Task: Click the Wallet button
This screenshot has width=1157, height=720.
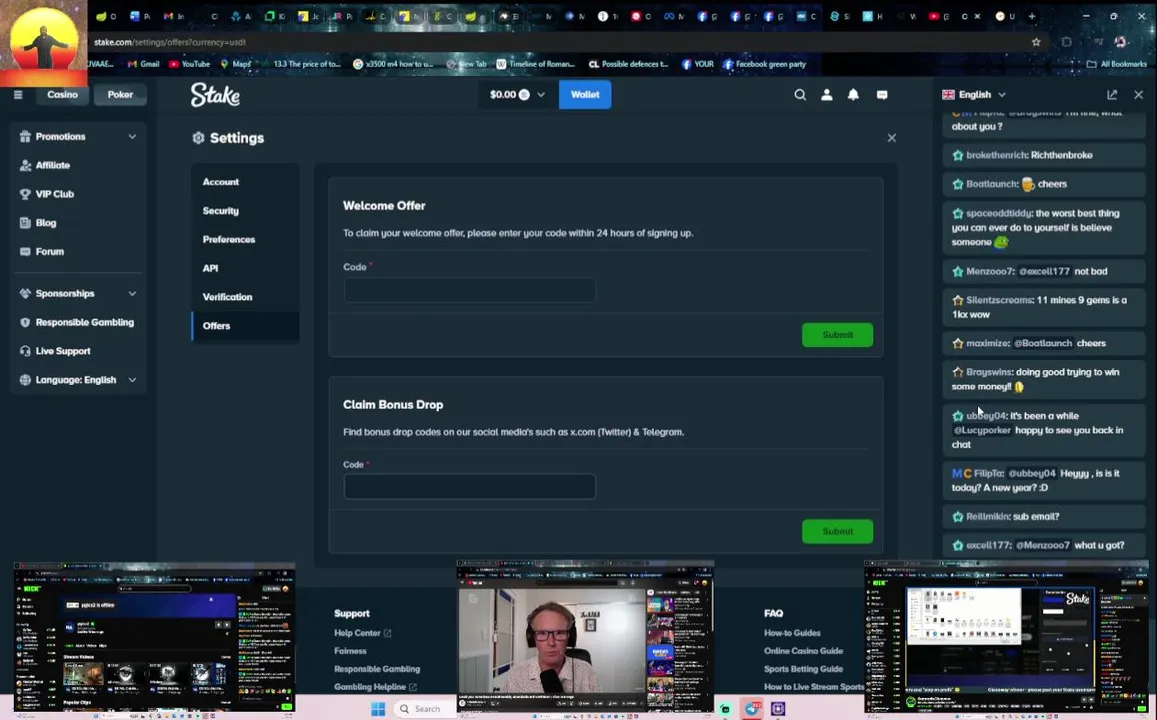Action: [x=584, y=94]
